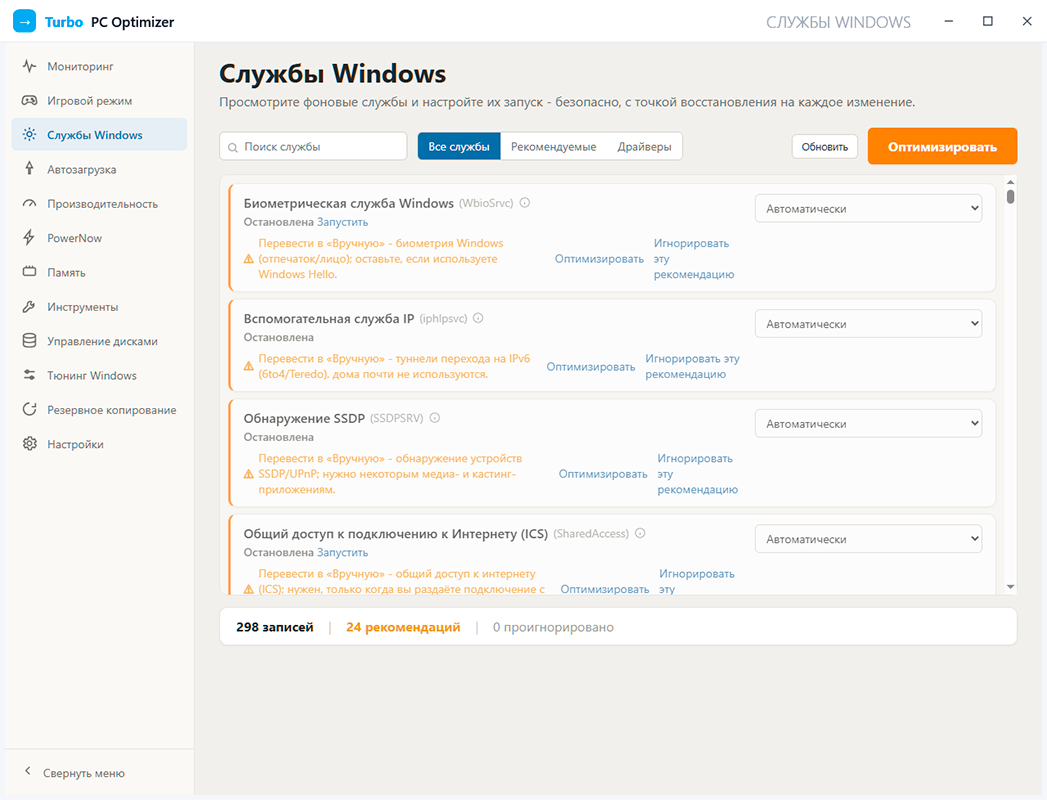Click the search magnifier icon in Поиск службы
This screenshot has width=1047, height=800.
click(232, 148)
